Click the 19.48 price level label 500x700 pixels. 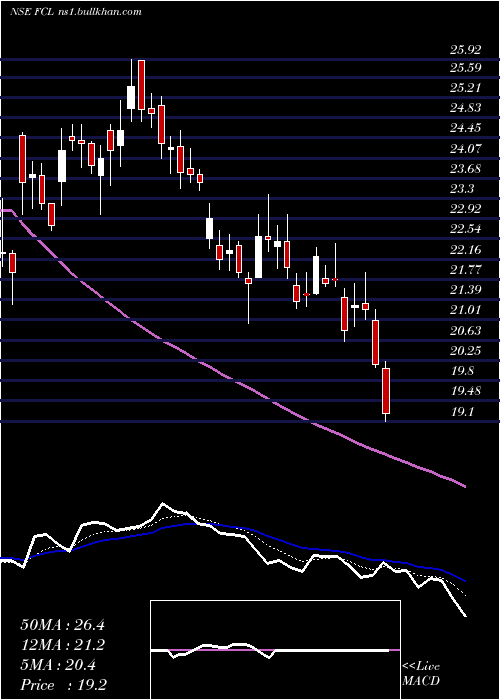pos(465,391)
